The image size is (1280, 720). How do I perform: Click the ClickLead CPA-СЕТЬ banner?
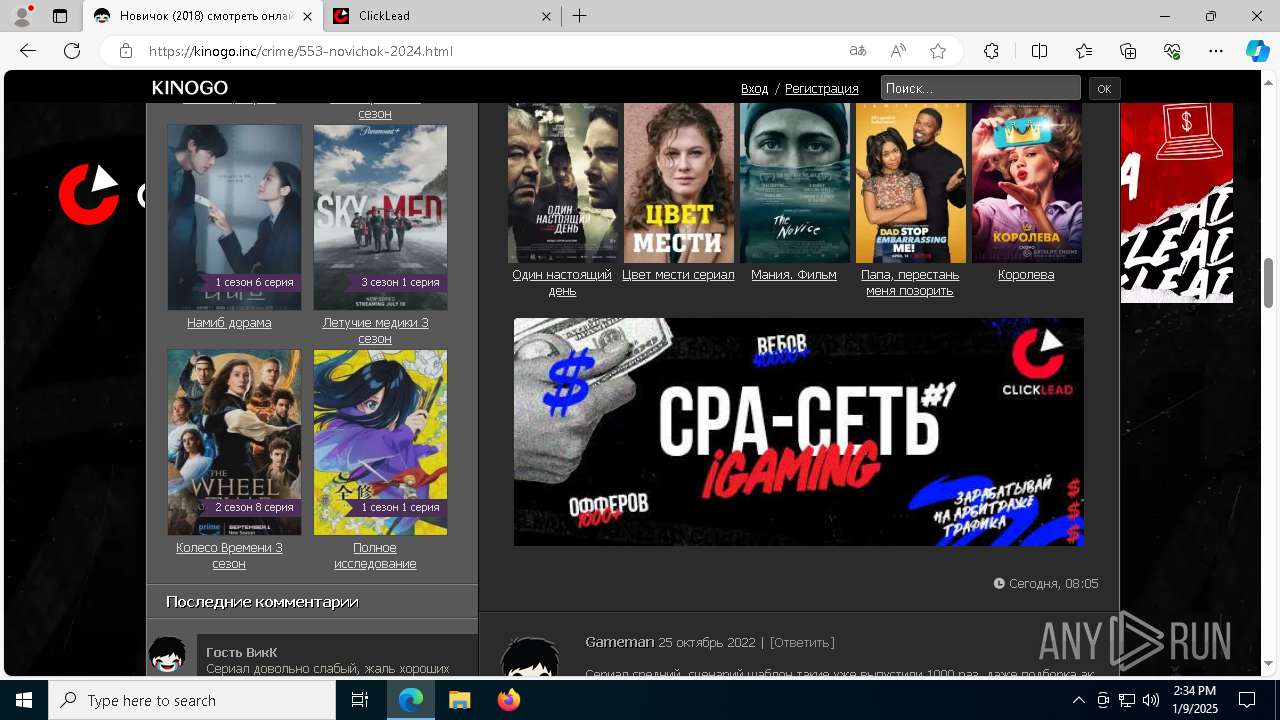click(x=798, y=432)
